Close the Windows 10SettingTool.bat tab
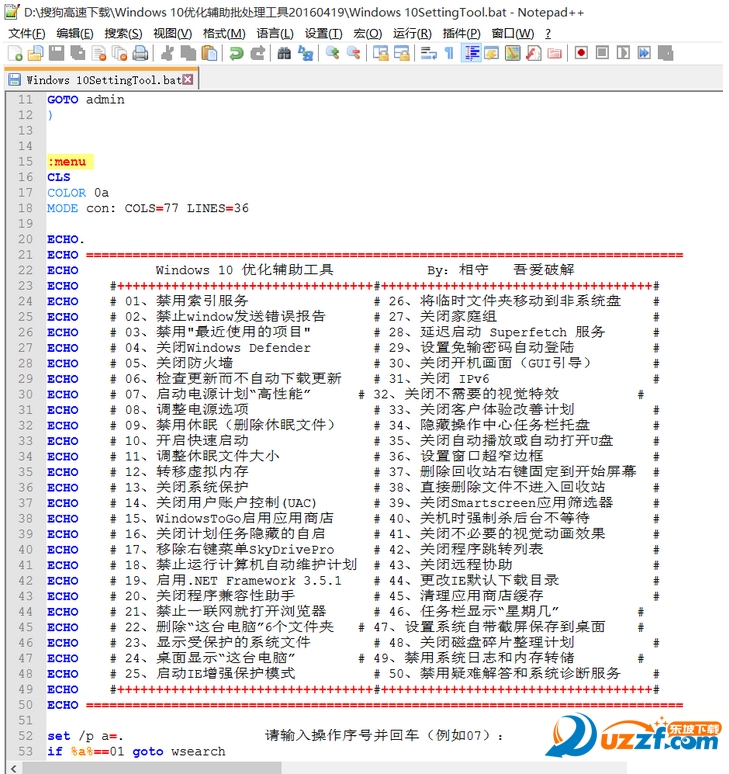The image size is (729, 774). click(x=188, y=79)
